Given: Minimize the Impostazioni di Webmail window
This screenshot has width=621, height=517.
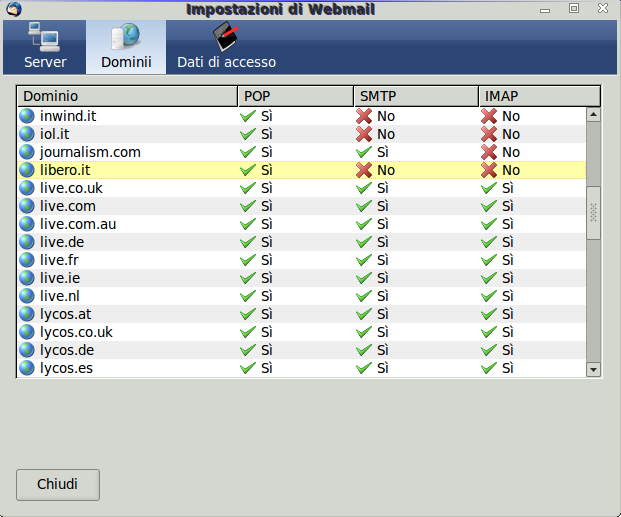Looking at the screenshot, I should (x=545, y=9).
